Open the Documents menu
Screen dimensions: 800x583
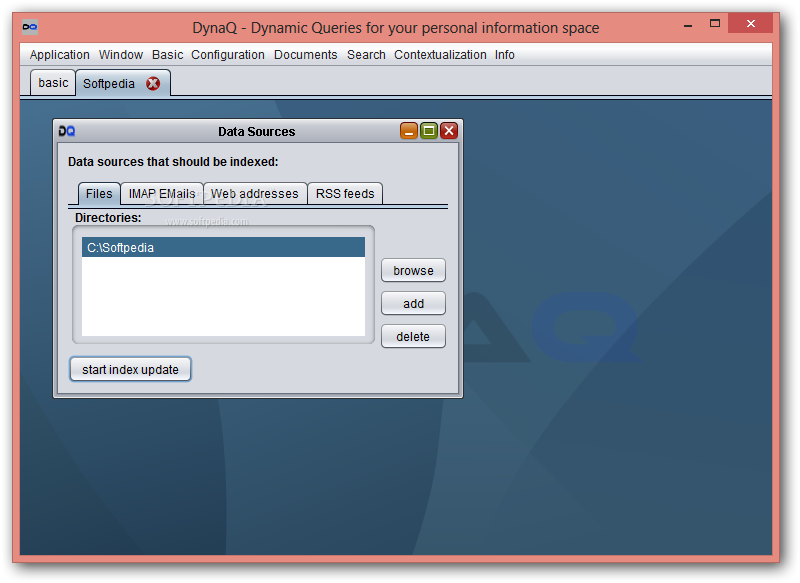pyautogui.click(x=306, y=55)
